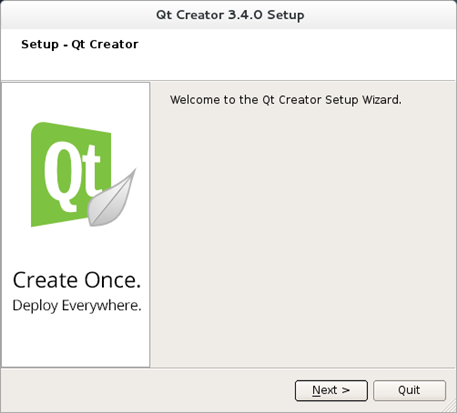Click the "Qt Creator 3.4.0 Setup" title bar
Screen dimensions: 457x413
(x=230, y=15)
